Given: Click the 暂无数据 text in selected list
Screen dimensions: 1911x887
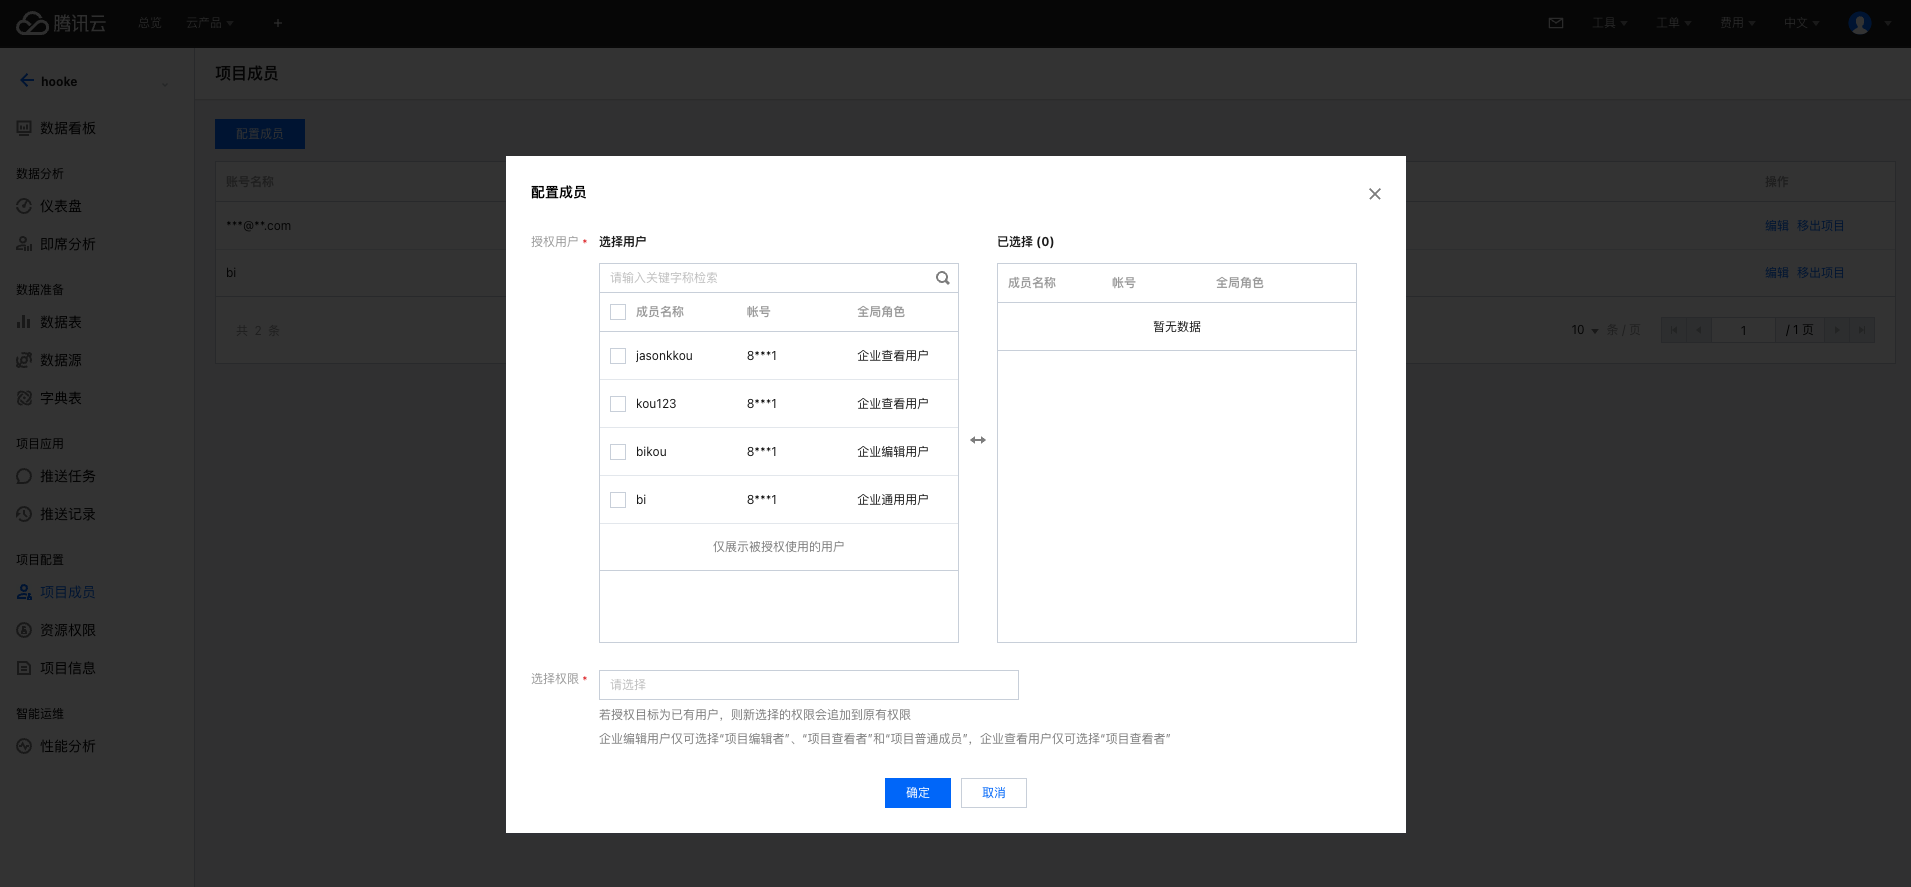Looking at the screenshot, I should (1177, 327).
